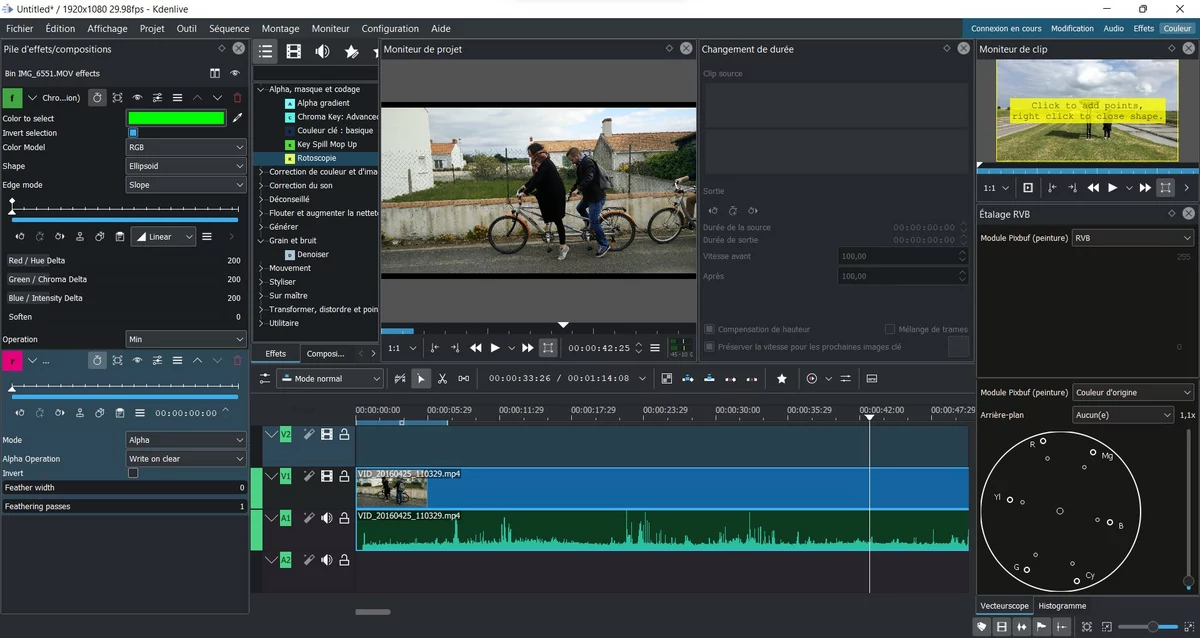Select the Denoiser effect
The width and height of the screenshot is (1200, 638).
point(312,254)
